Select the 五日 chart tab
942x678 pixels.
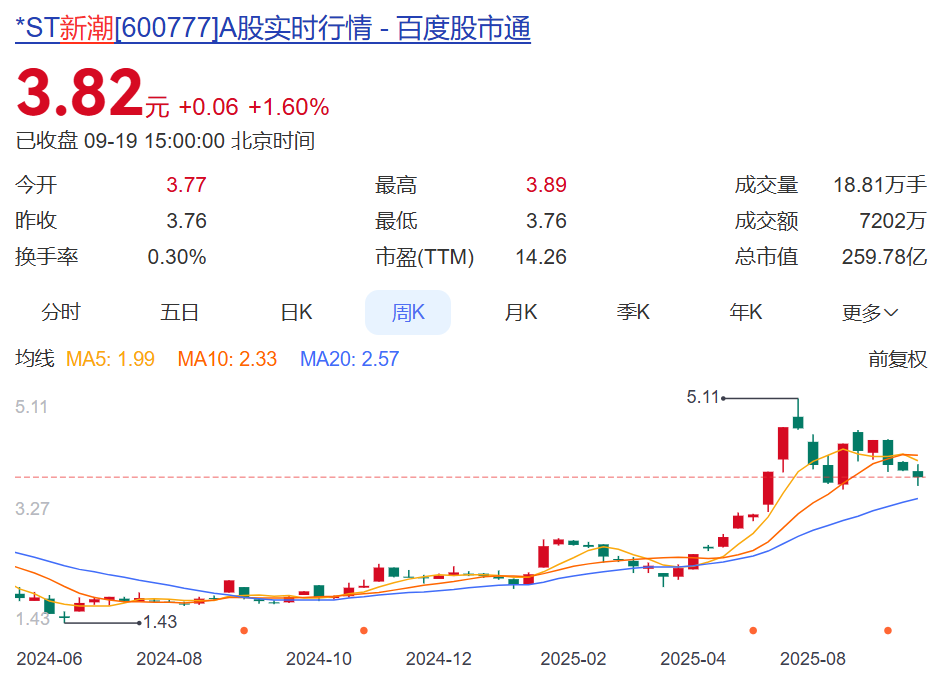click(180, 312)
